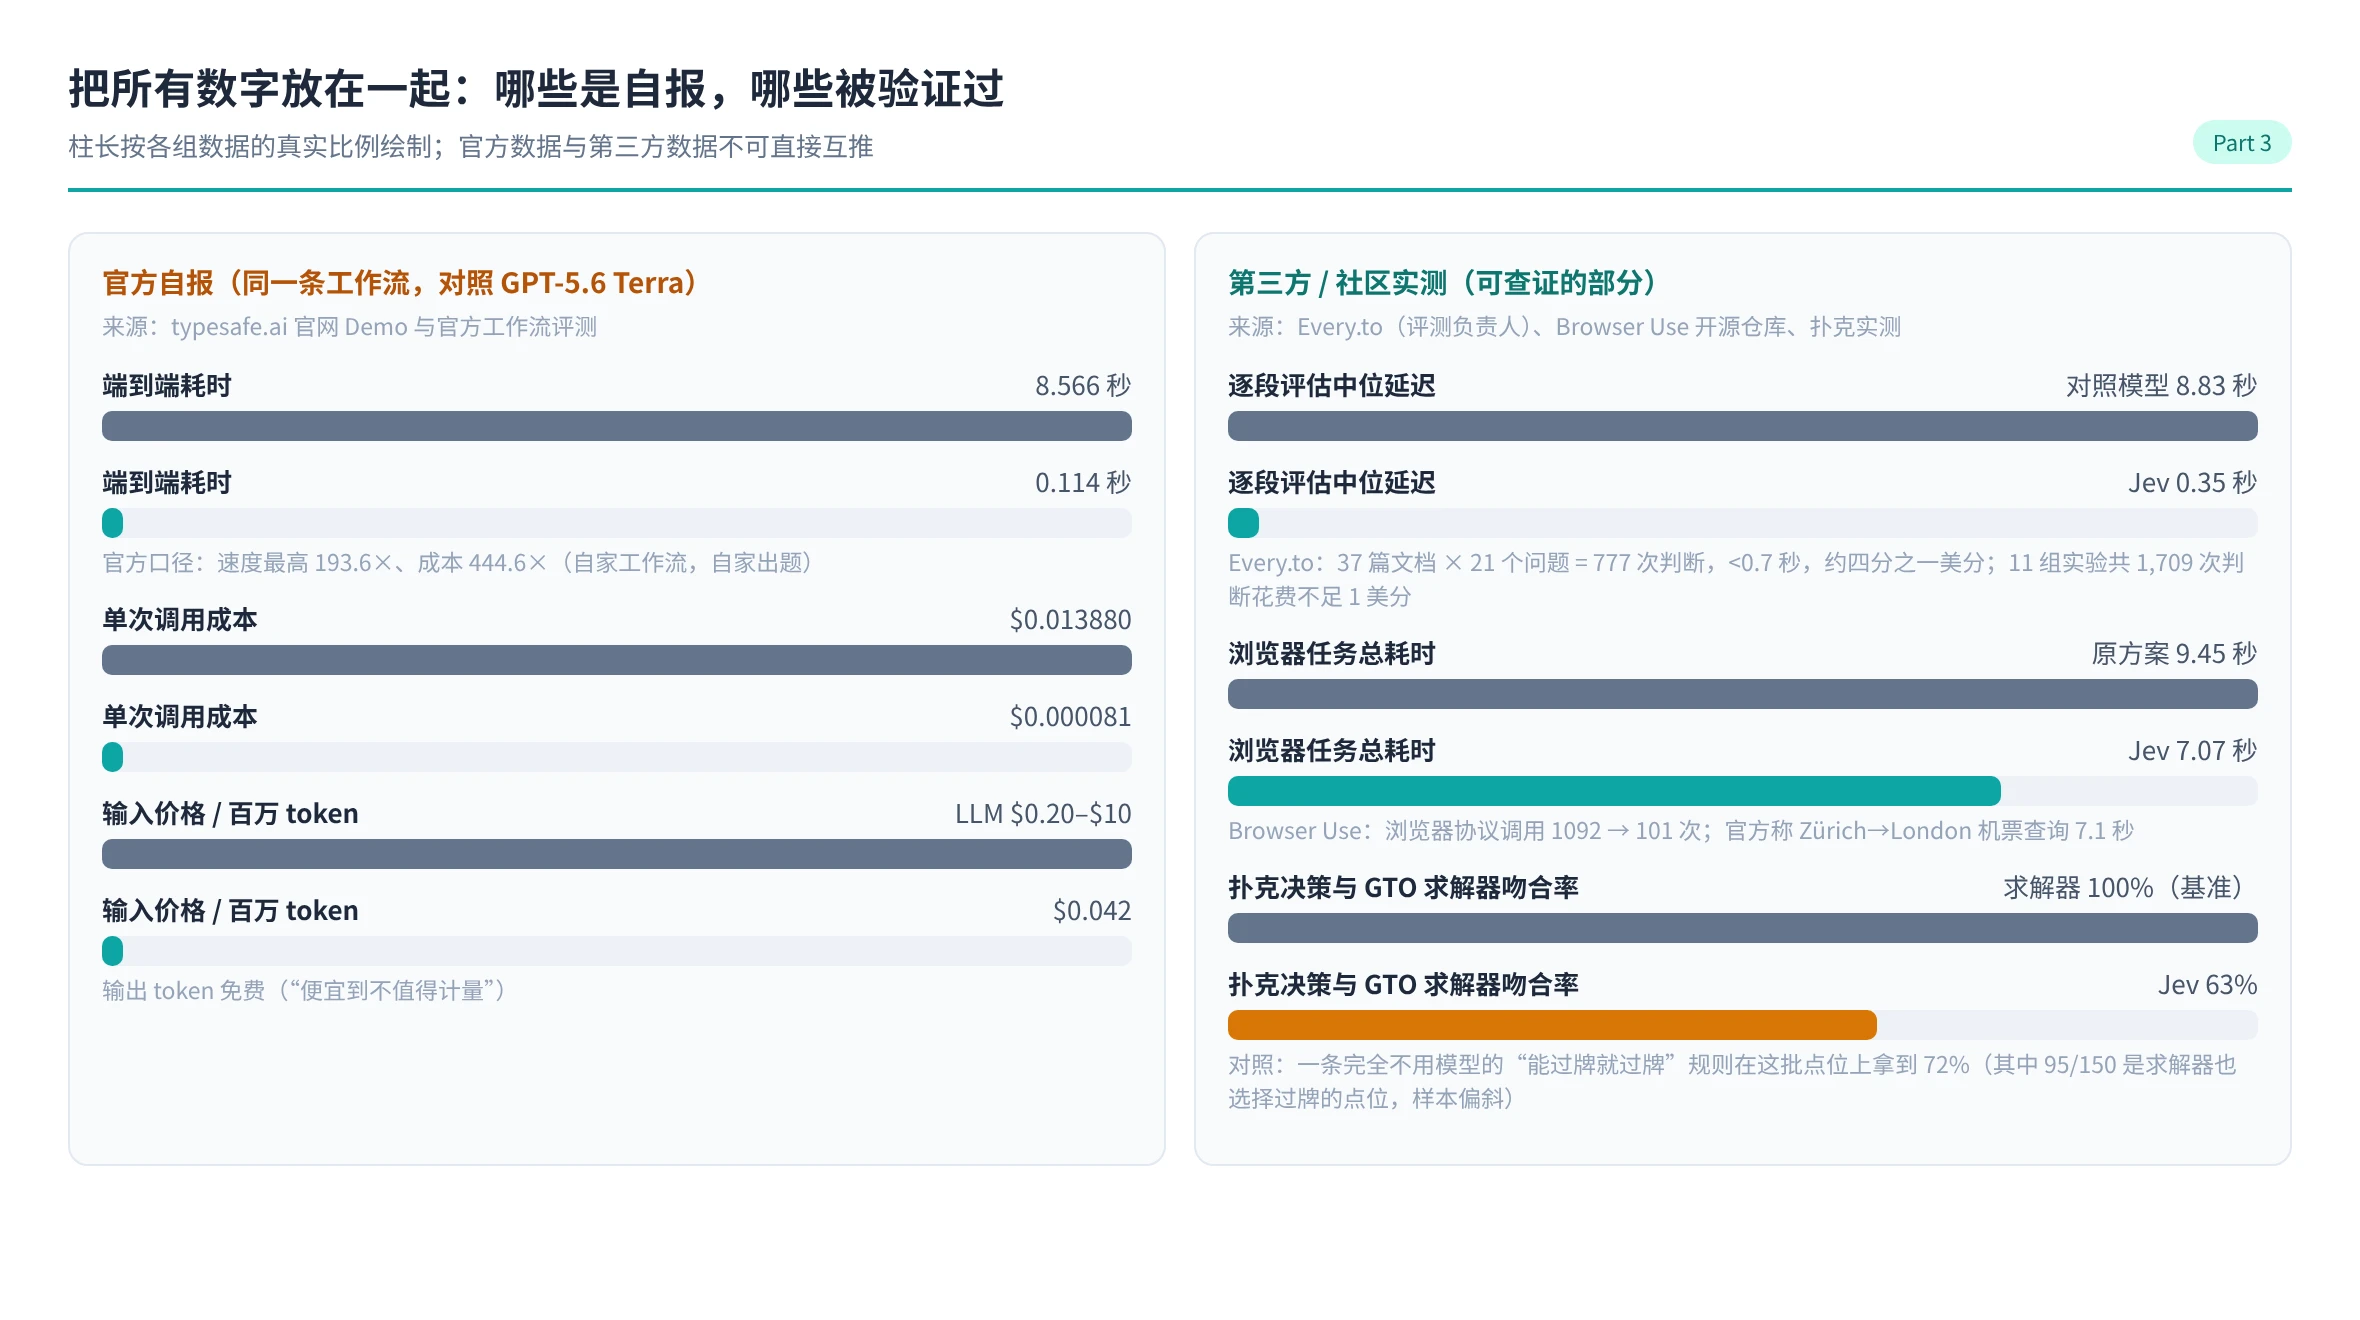Click the note 对照：一条完全不用模型的
Screen dimensions: 2360x1320
click(x=1733, y=1082)
